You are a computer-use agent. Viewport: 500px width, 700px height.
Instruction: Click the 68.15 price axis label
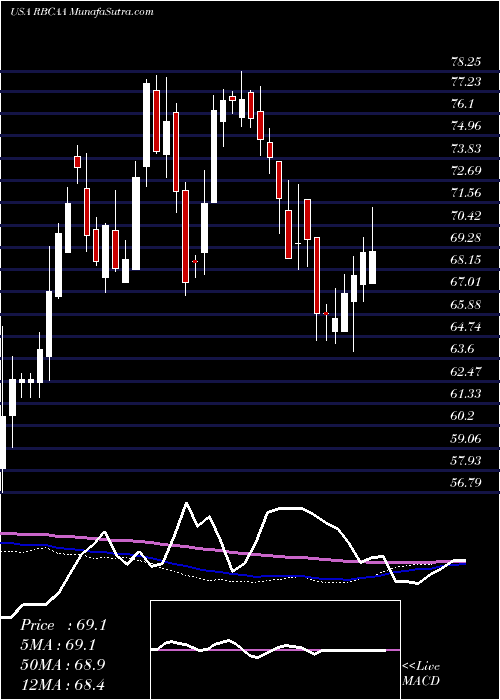click(467, 260)
